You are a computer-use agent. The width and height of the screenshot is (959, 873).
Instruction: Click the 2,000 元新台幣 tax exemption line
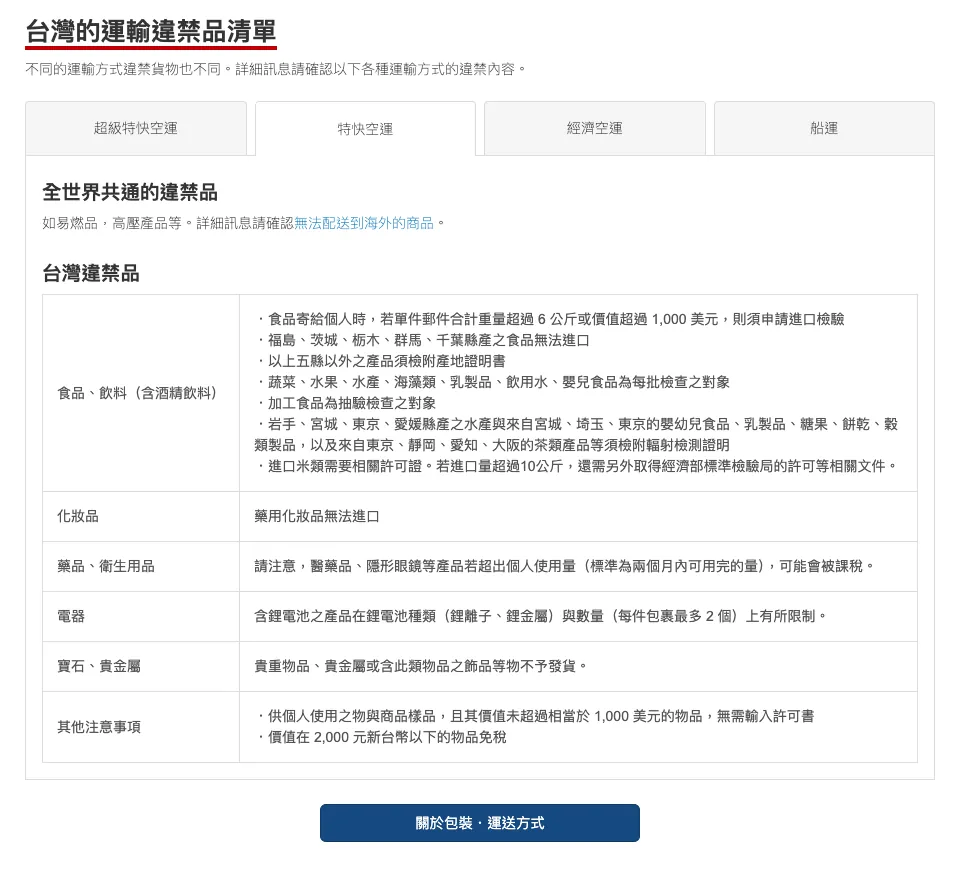tap(381, 737)
